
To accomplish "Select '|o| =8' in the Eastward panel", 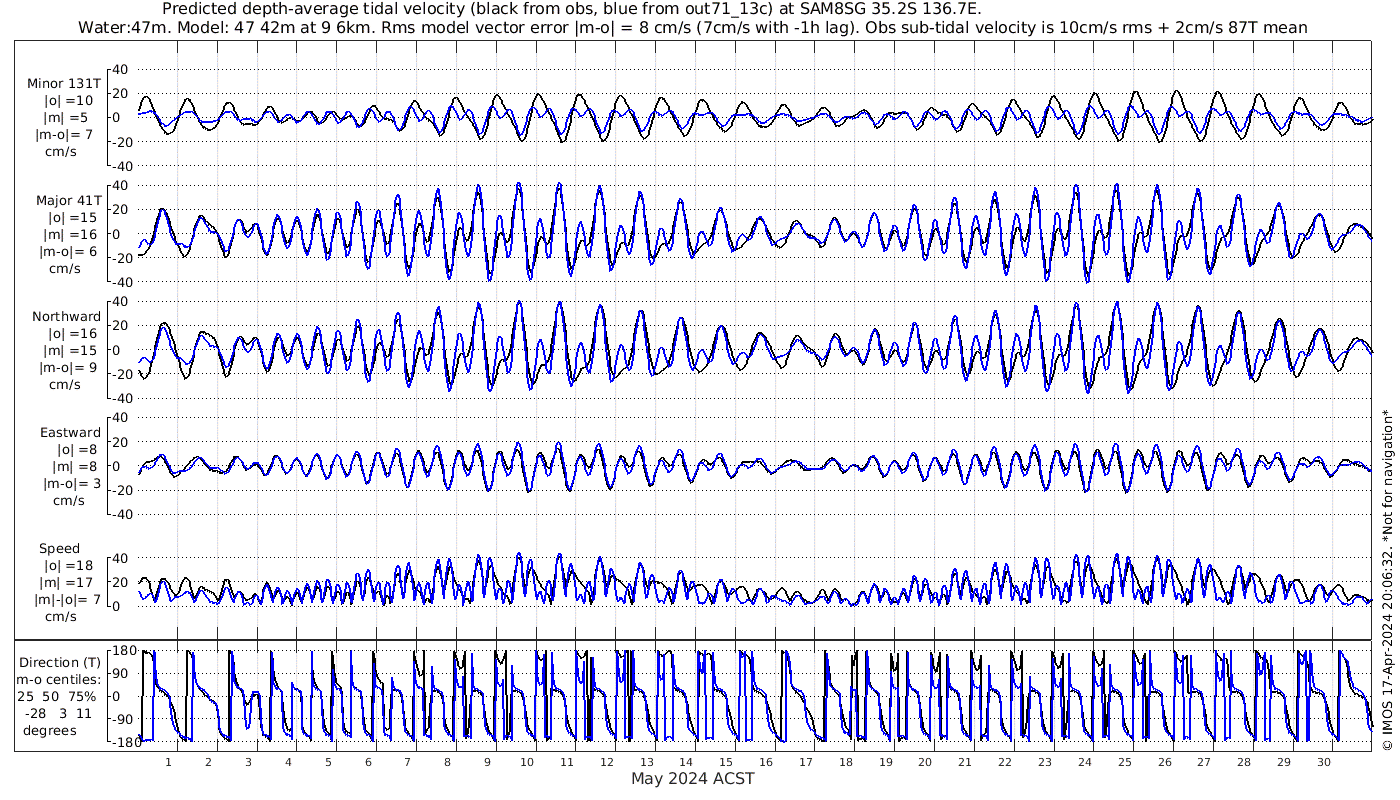I will pos(75,449).
